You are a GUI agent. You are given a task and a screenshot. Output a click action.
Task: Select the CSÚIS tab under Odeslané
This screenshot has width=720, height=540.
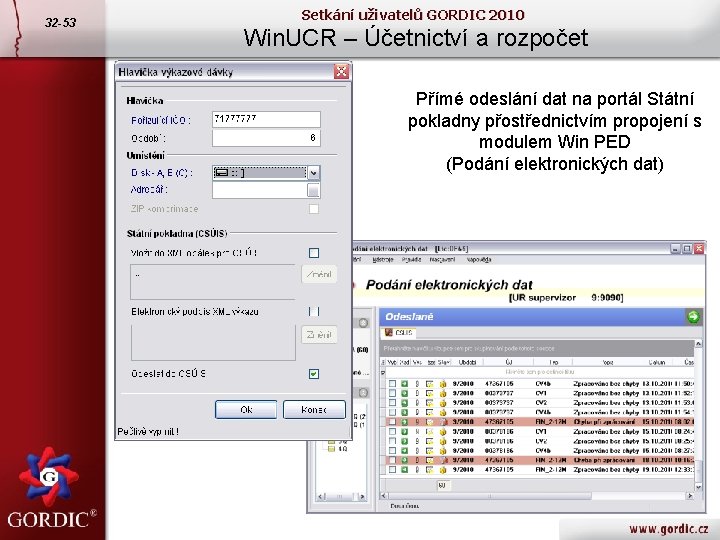(399, 332)
